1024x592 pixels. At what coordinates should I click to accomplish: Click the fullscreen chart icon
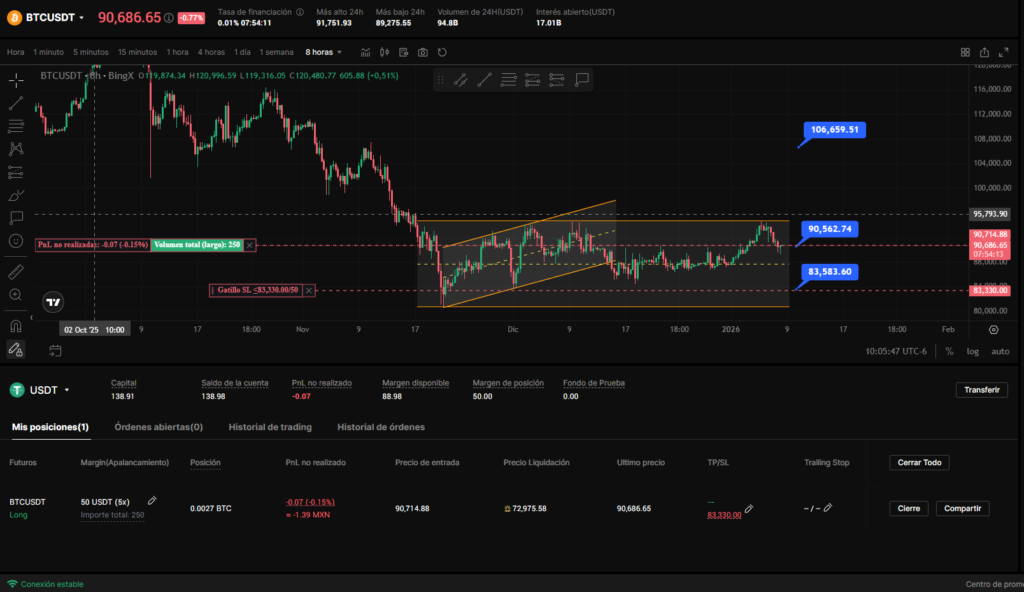click(x=1005, y=52)
